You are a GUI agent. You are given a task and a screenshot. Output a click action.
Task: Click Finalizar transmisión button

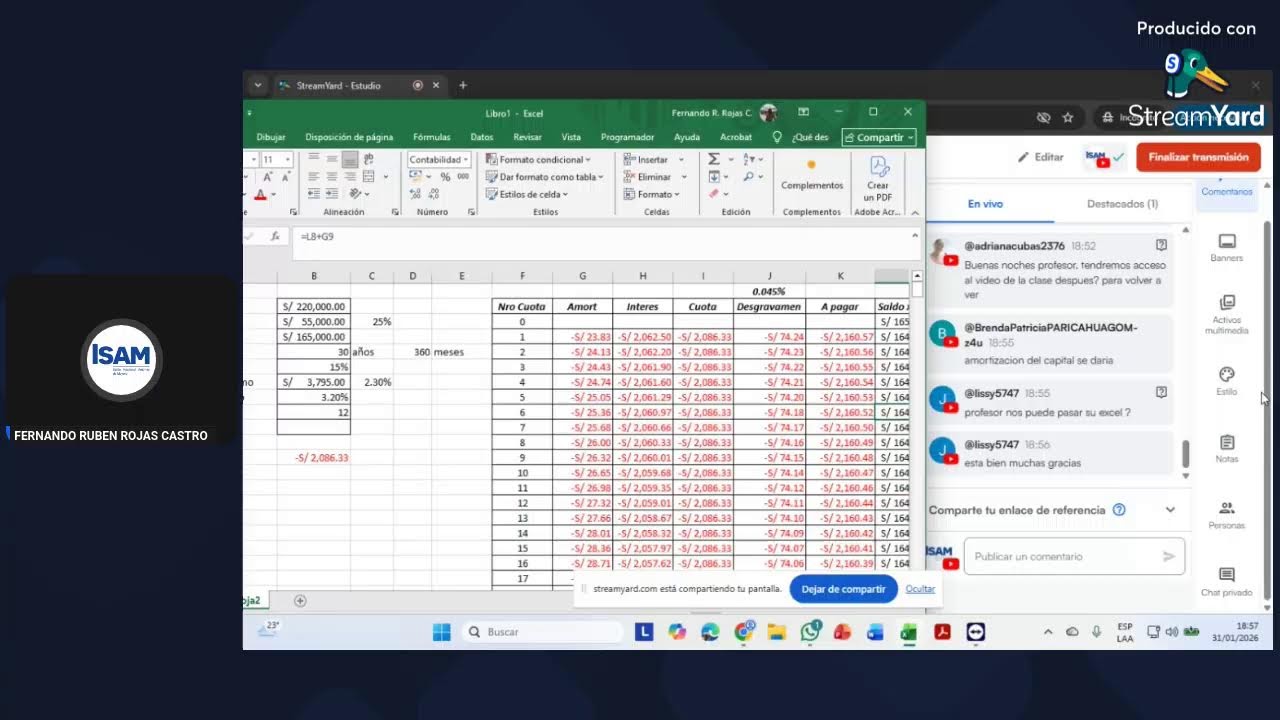click(1198, 157)
